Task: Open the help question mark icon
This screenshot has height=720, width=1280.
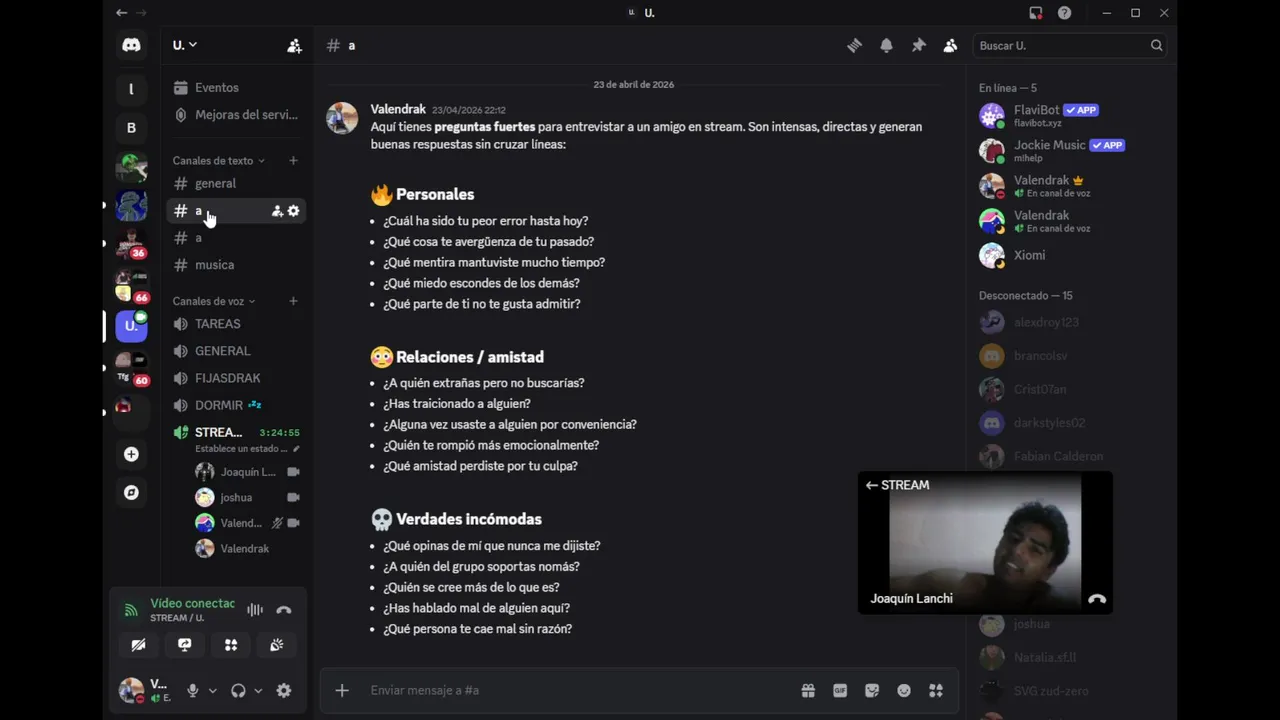Action: [x=1065, y=13]
